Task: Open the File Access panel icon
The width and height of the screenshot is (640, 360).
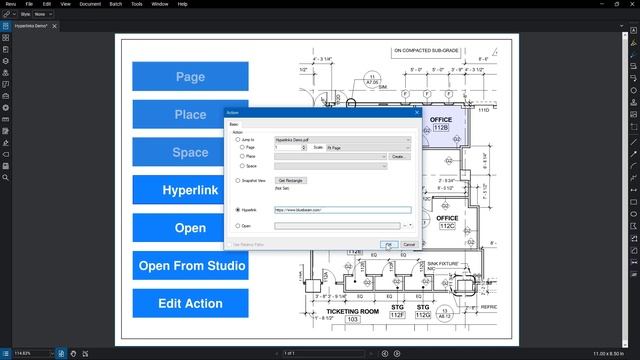Action: 6,26
